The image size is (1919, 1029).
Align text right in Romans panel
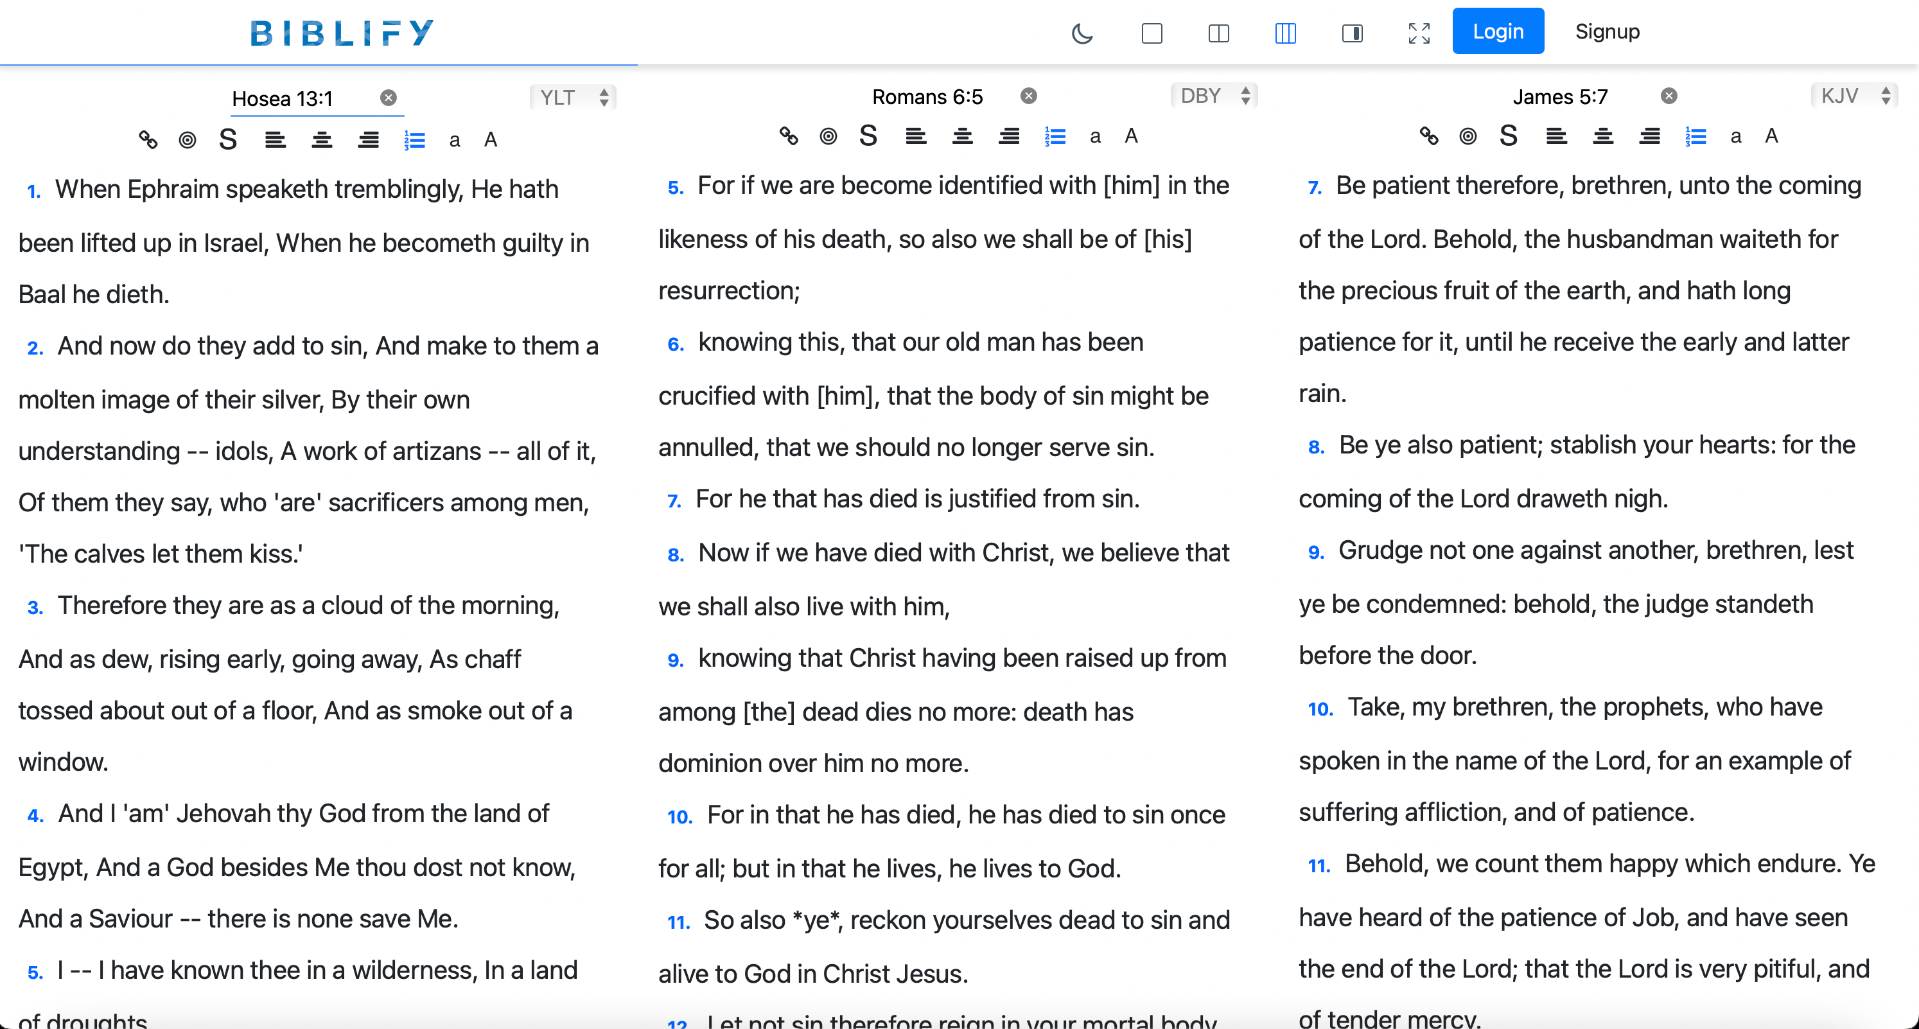pyautogui.click(x=1009, y=136)
